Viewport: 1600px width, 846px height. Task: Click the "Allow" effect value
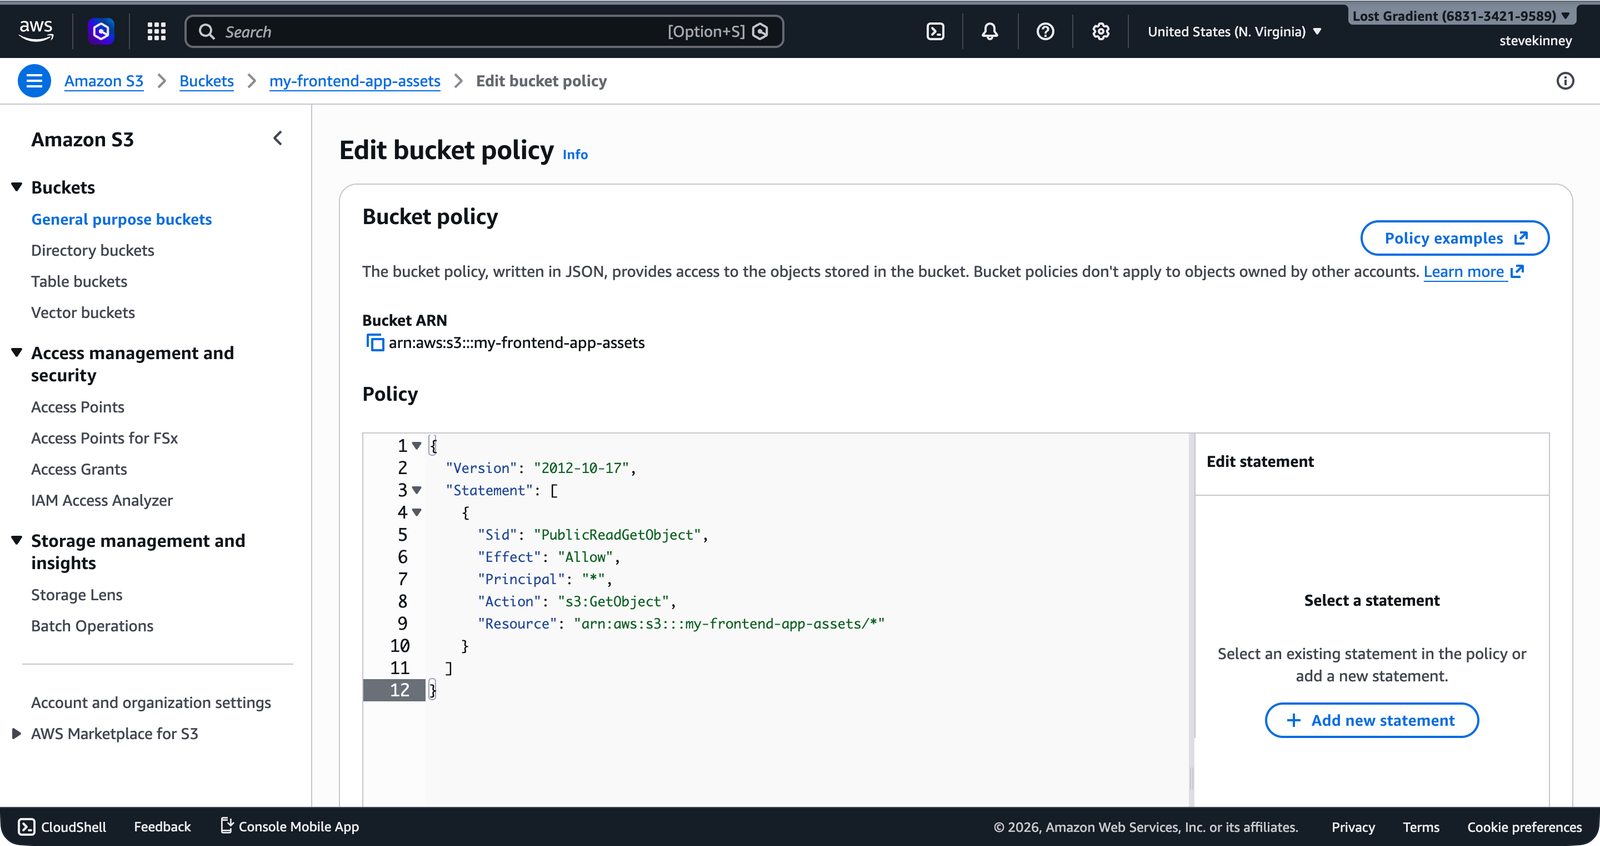click(x=585, y=557)
